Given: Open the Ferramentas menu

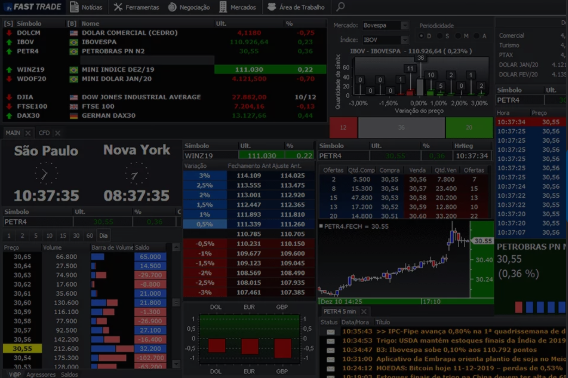Looking at the screenshot, I should coord(136,7).
